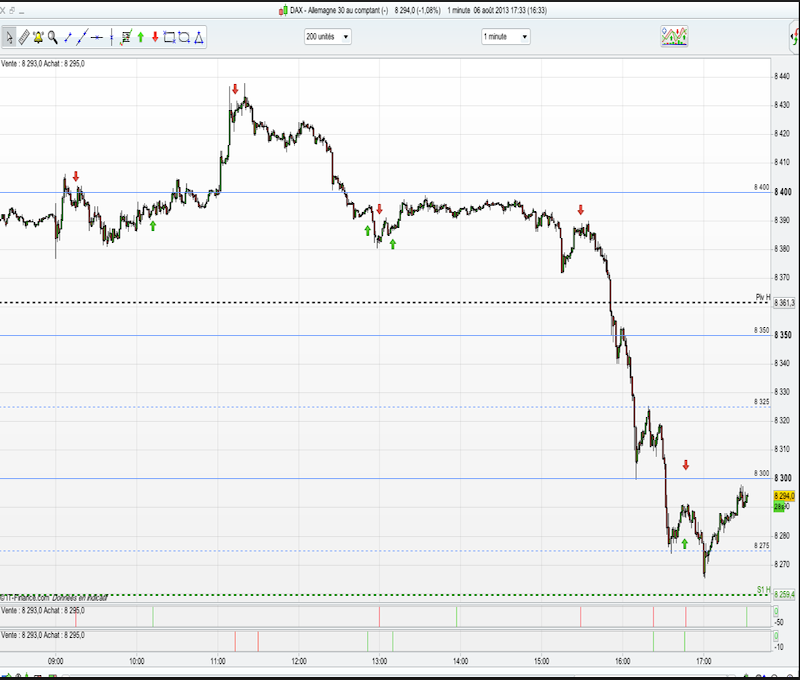
Task: Select the Fibonacci retracement tool
Action: pos(126,37)
